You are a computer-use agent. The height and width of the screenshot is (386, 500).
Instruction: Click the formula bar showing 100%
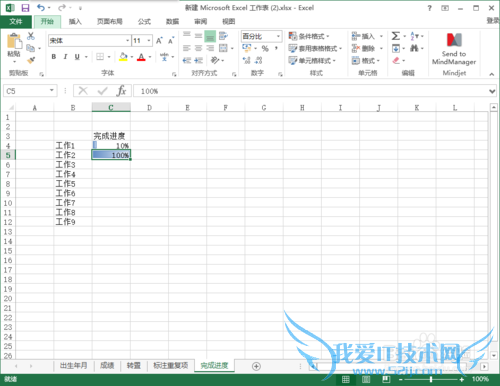coord(312,91)
